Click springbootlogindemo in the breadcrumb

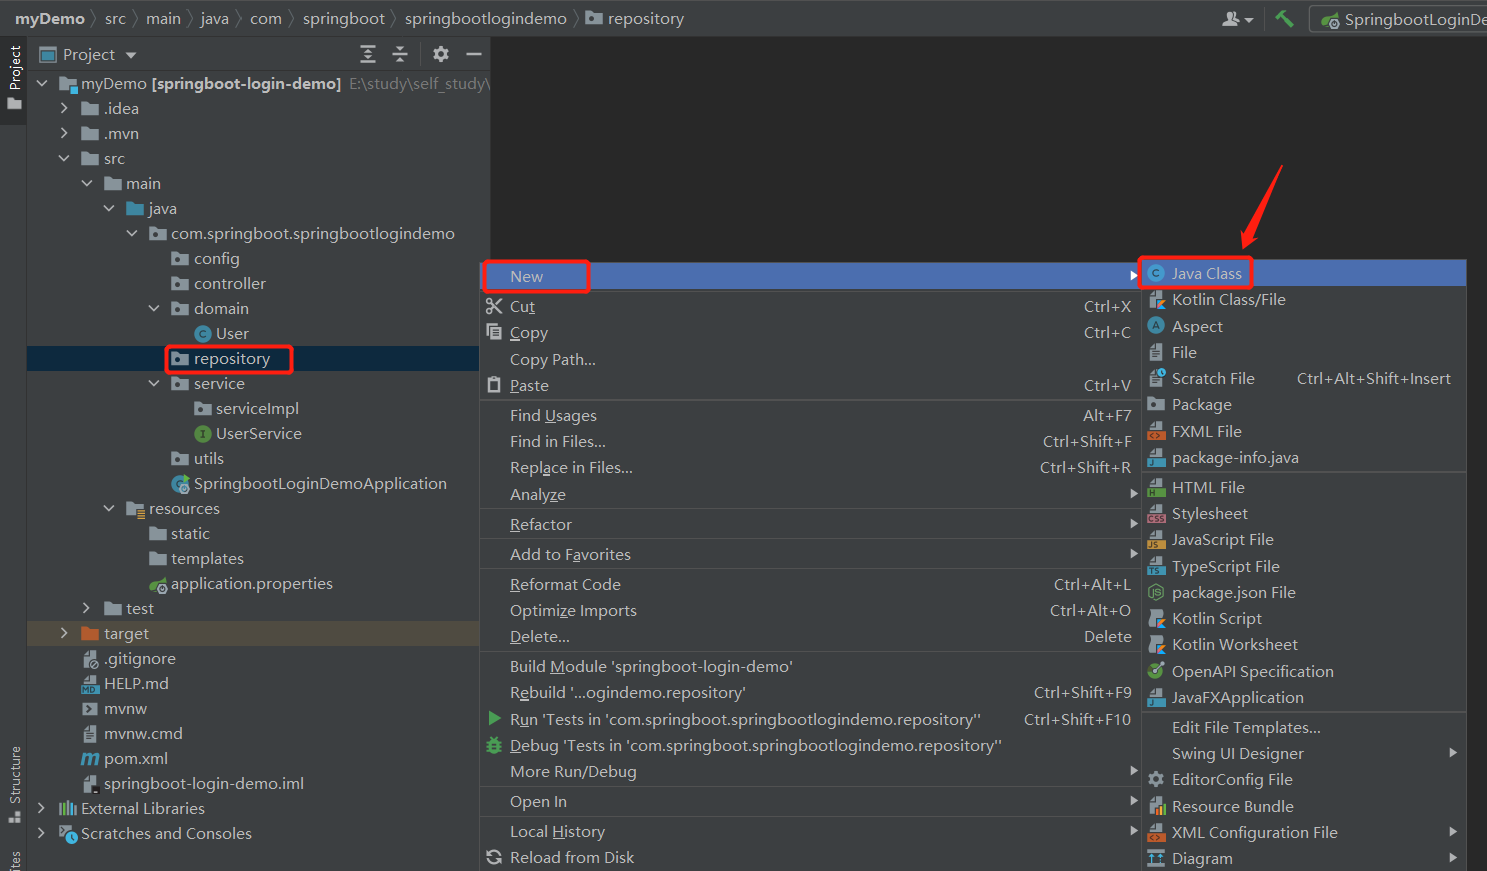[x=485, y=19]
